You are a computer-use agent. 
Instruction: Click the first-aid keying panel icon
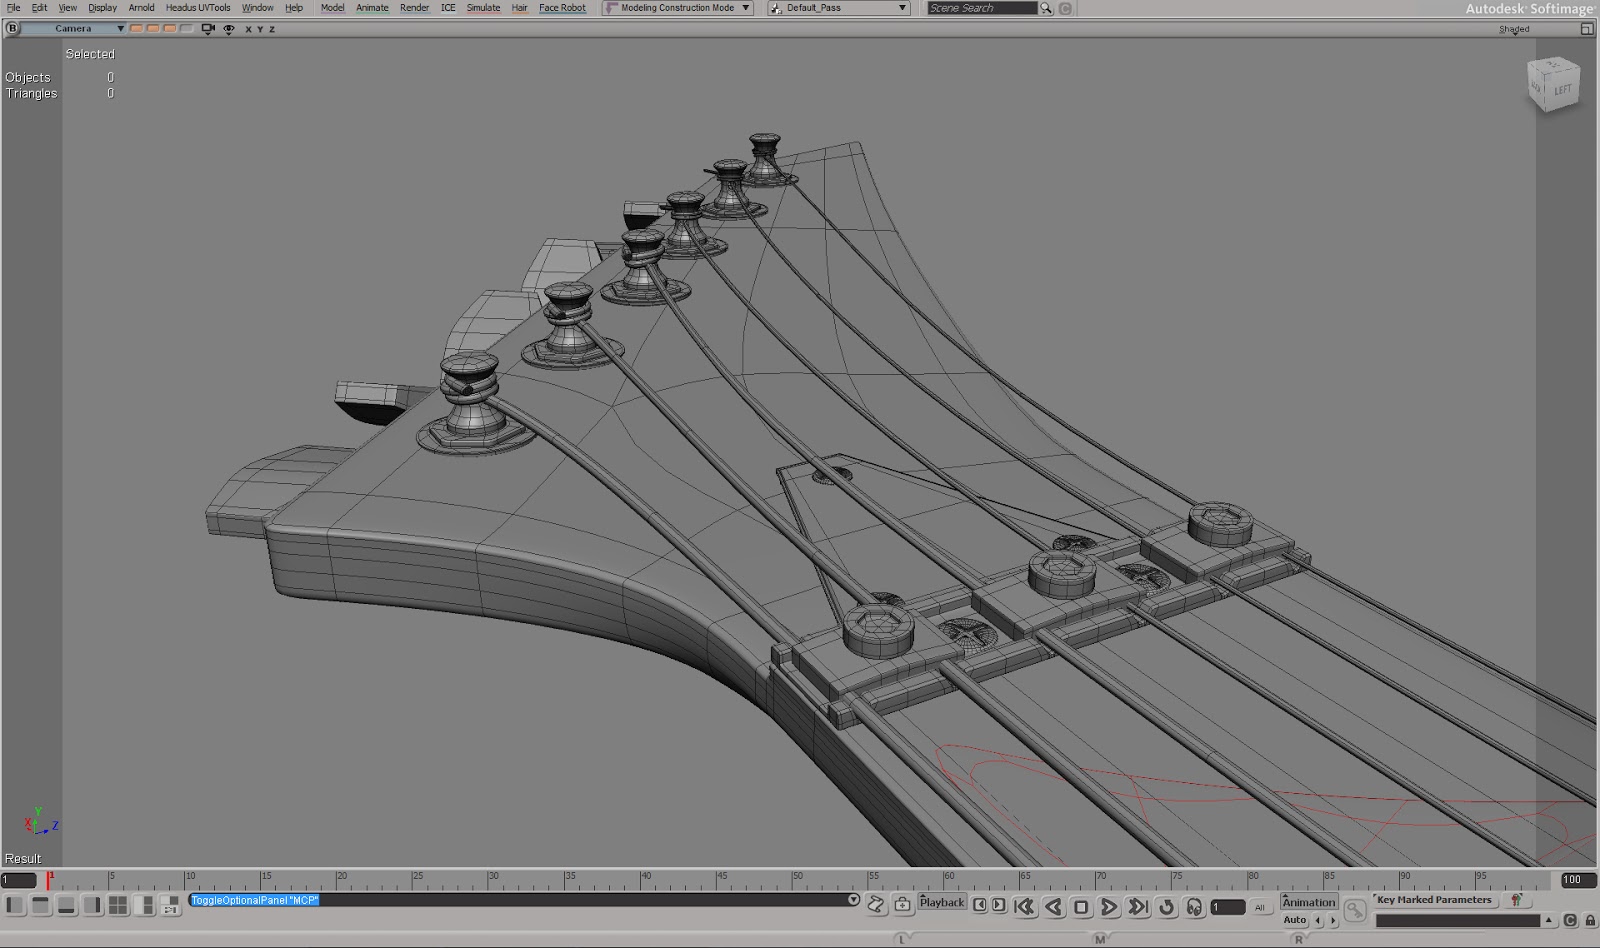coord(902,903)
